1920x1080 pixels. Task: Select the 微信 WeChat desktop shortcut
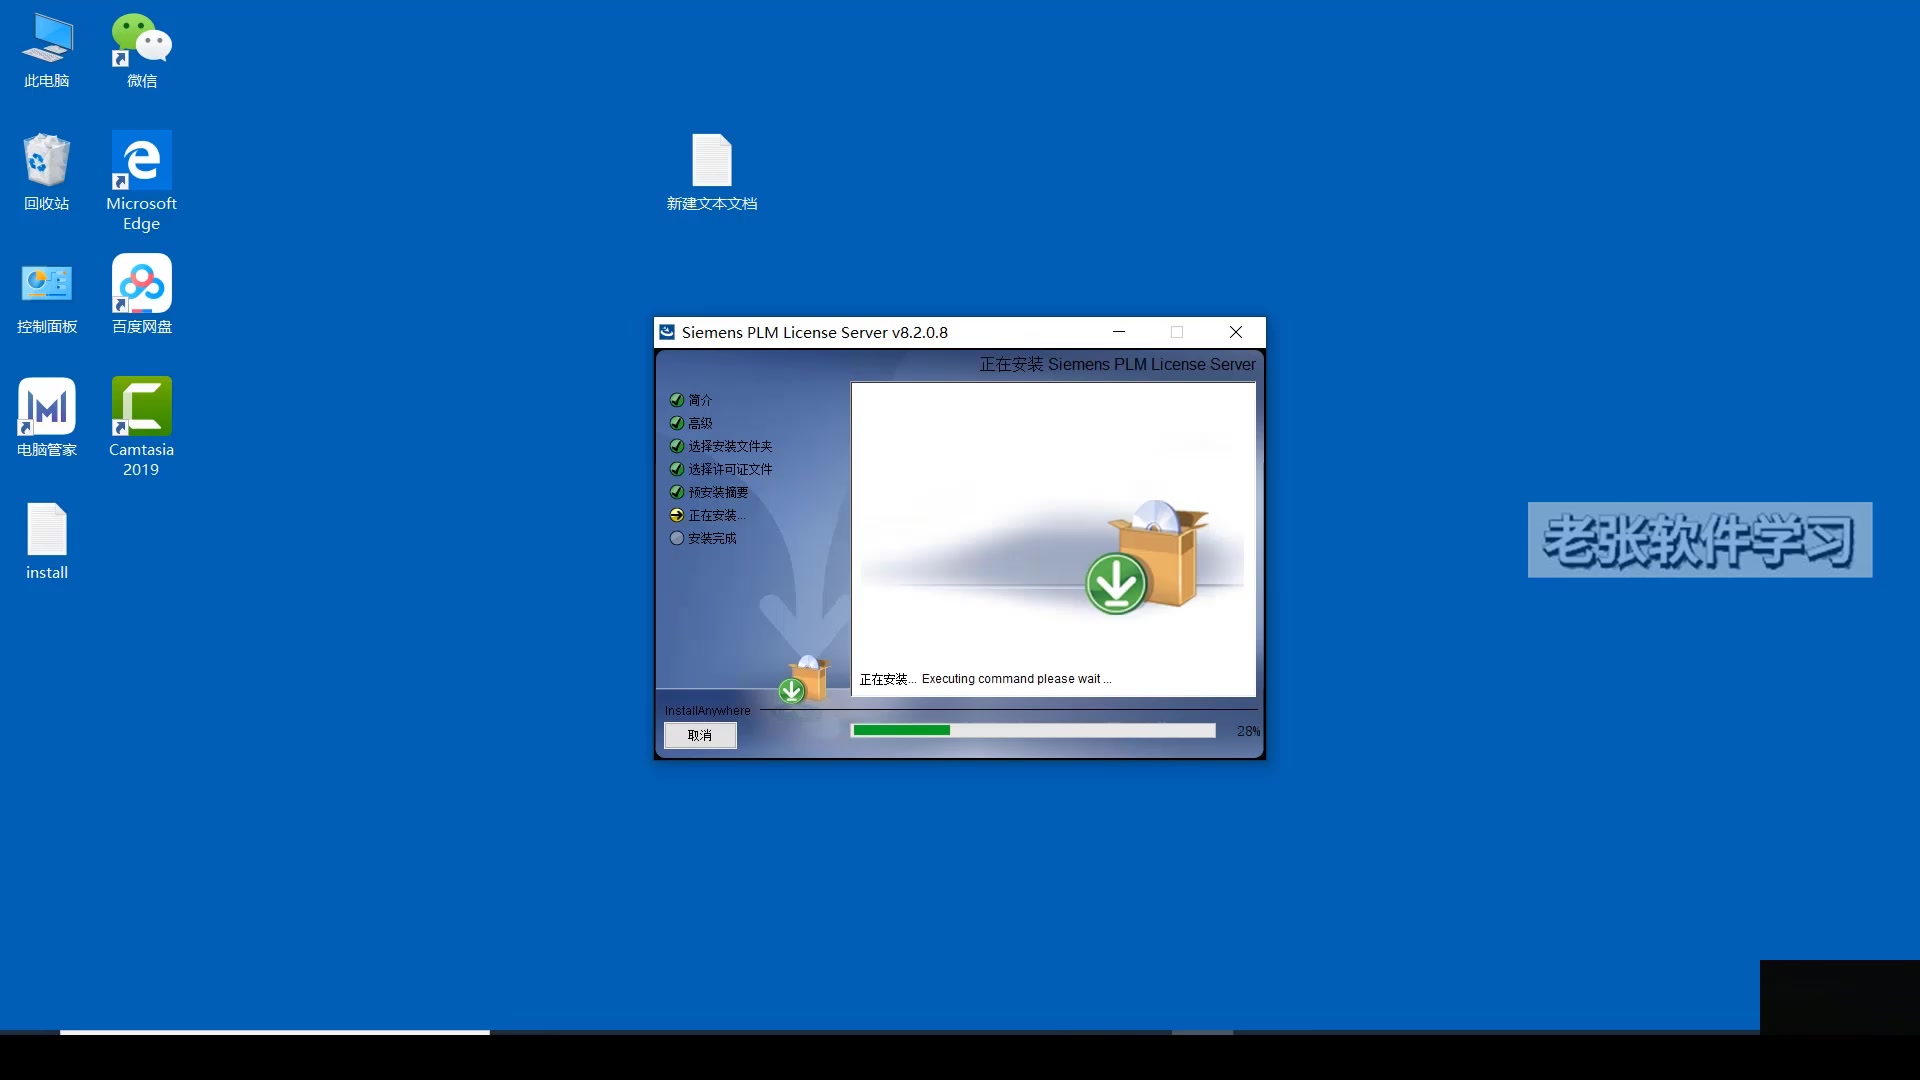pos(141,50)
